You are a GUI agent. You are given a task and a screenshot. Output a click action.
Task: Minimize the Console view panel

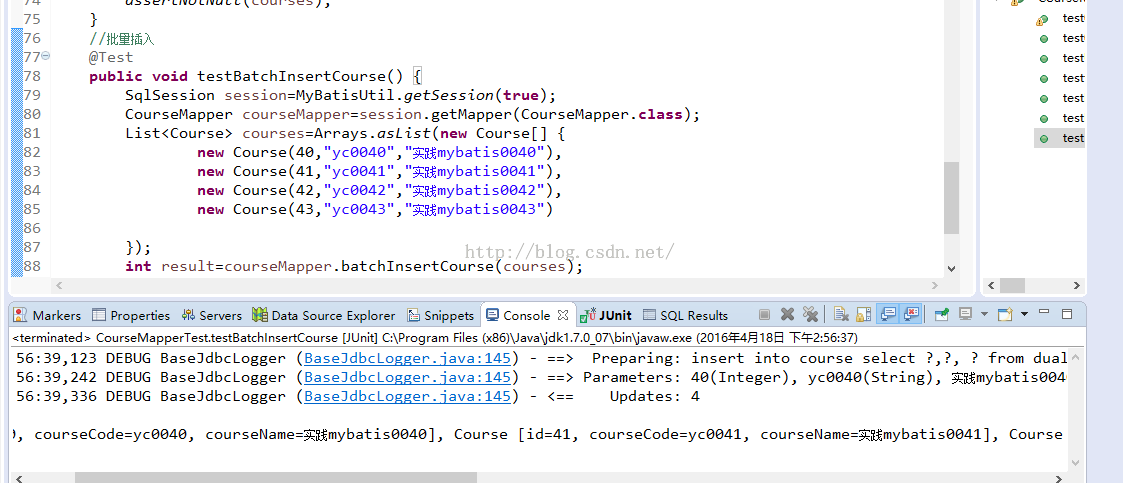click(1044, 312)
